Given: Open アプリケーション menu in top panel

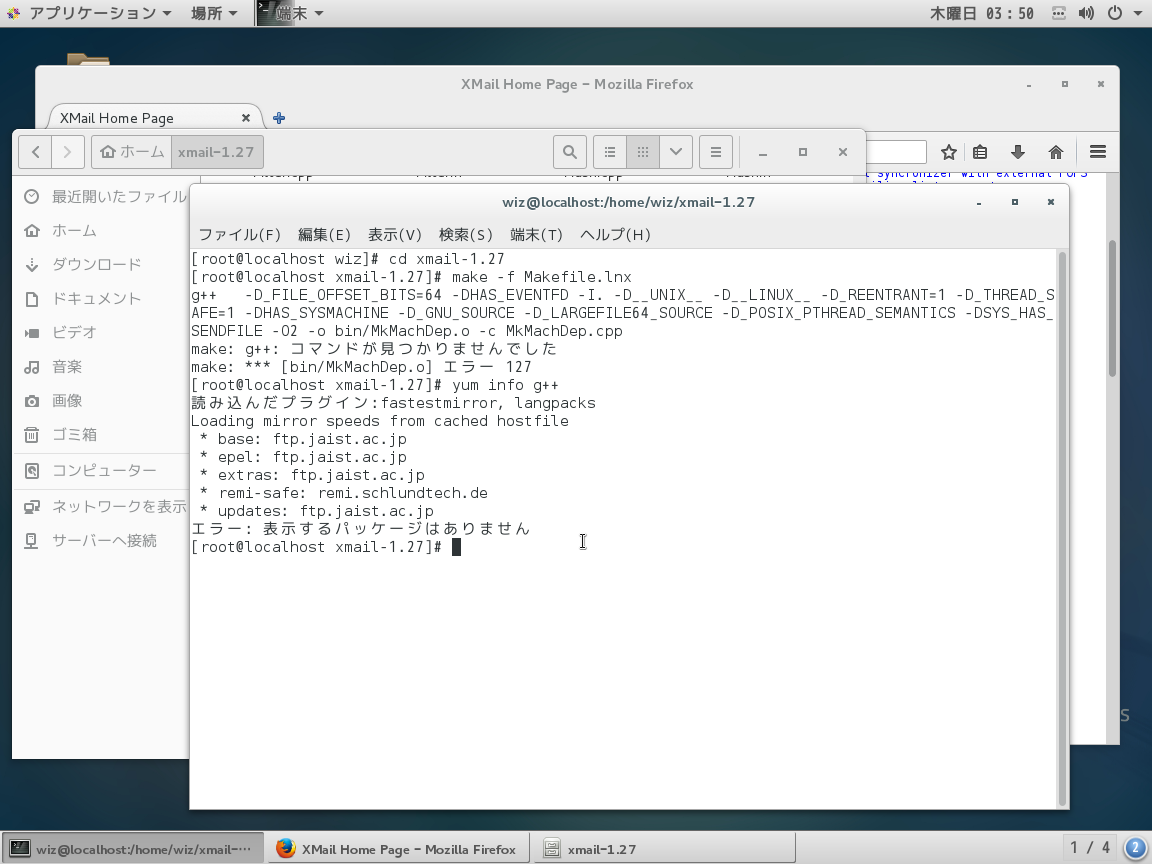Looking at the screenshot, I should [90, 13].
